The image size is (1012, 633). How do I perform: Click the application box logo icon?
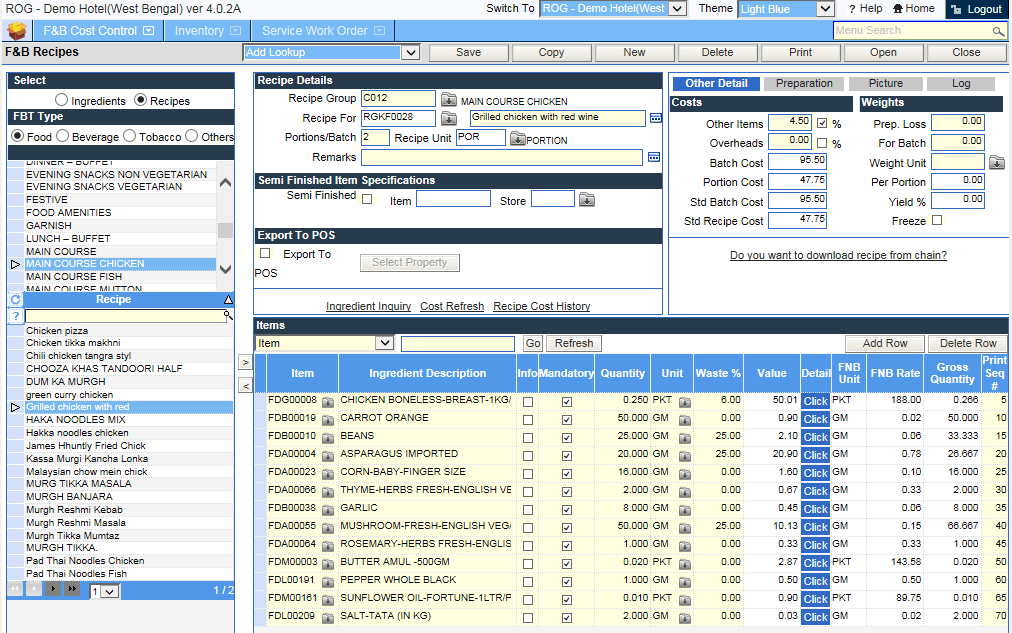[x=17, y=30]
